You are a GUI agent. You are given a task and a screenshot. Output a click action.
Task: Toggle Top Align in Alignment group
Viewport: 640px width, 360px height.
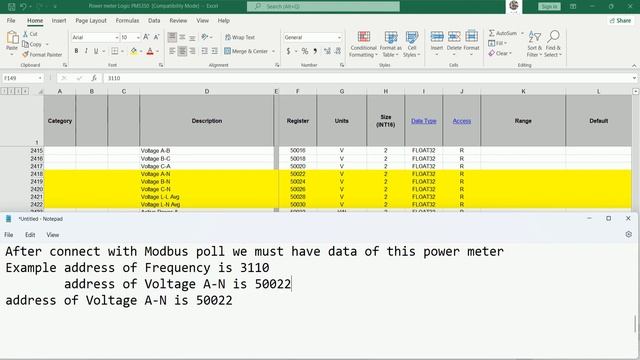coord(172,37)
